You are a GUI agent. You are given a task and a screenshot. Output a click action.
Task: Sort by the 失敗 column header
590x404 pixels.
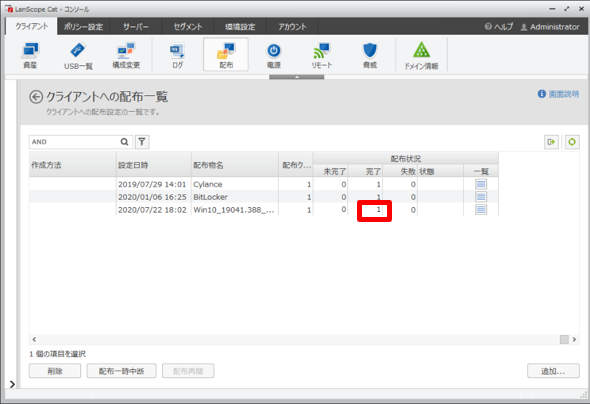[400, 172]
